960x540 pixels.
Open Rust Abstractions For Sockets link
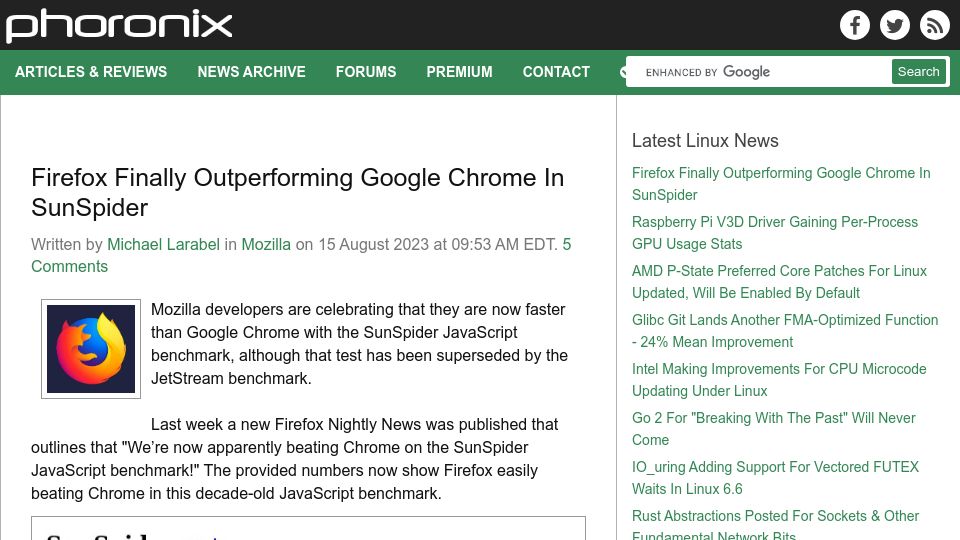[x=776, y=523]
